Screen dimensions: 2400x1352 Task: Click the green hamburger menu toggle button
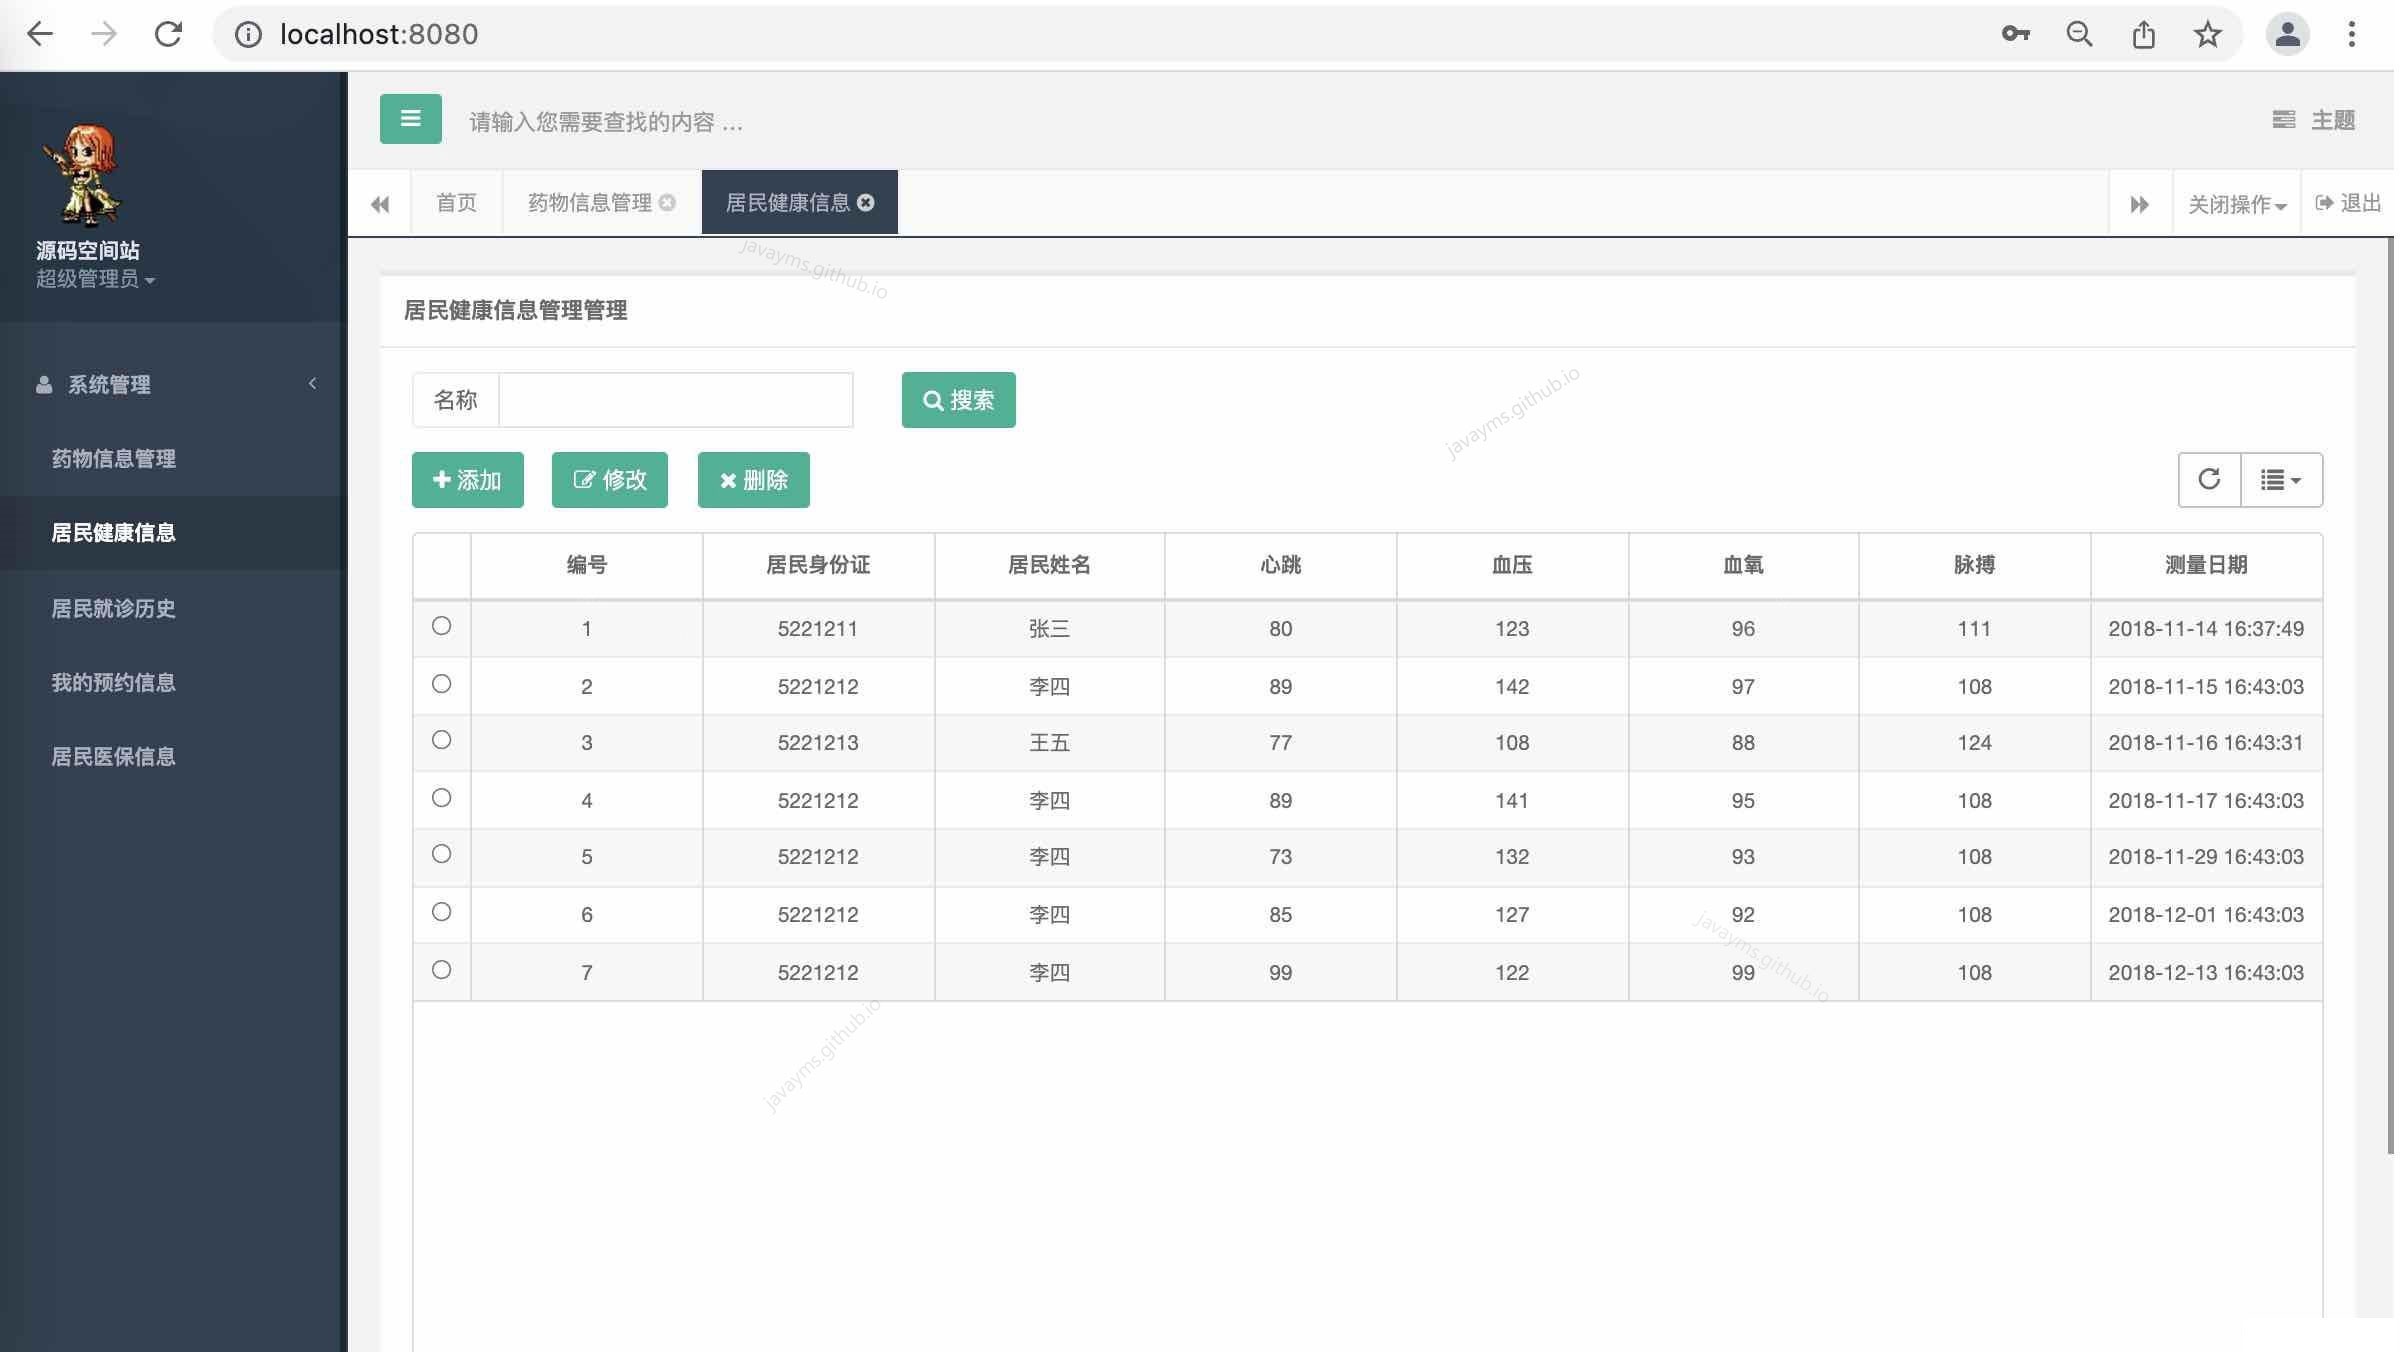point(410,119)
